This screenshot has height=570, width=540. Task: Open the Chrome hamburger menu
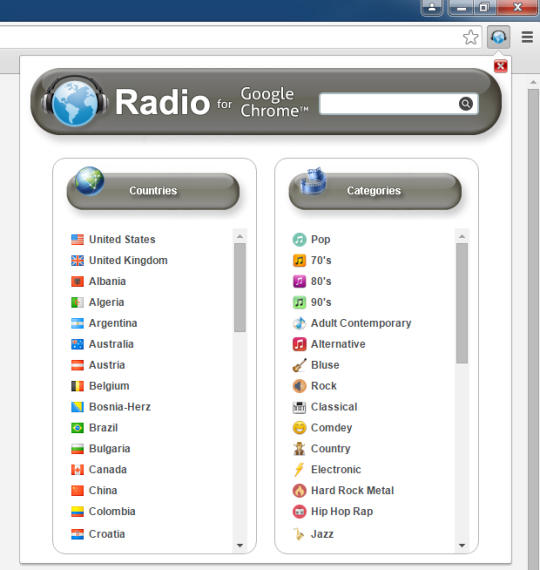(x=527, y=37)
